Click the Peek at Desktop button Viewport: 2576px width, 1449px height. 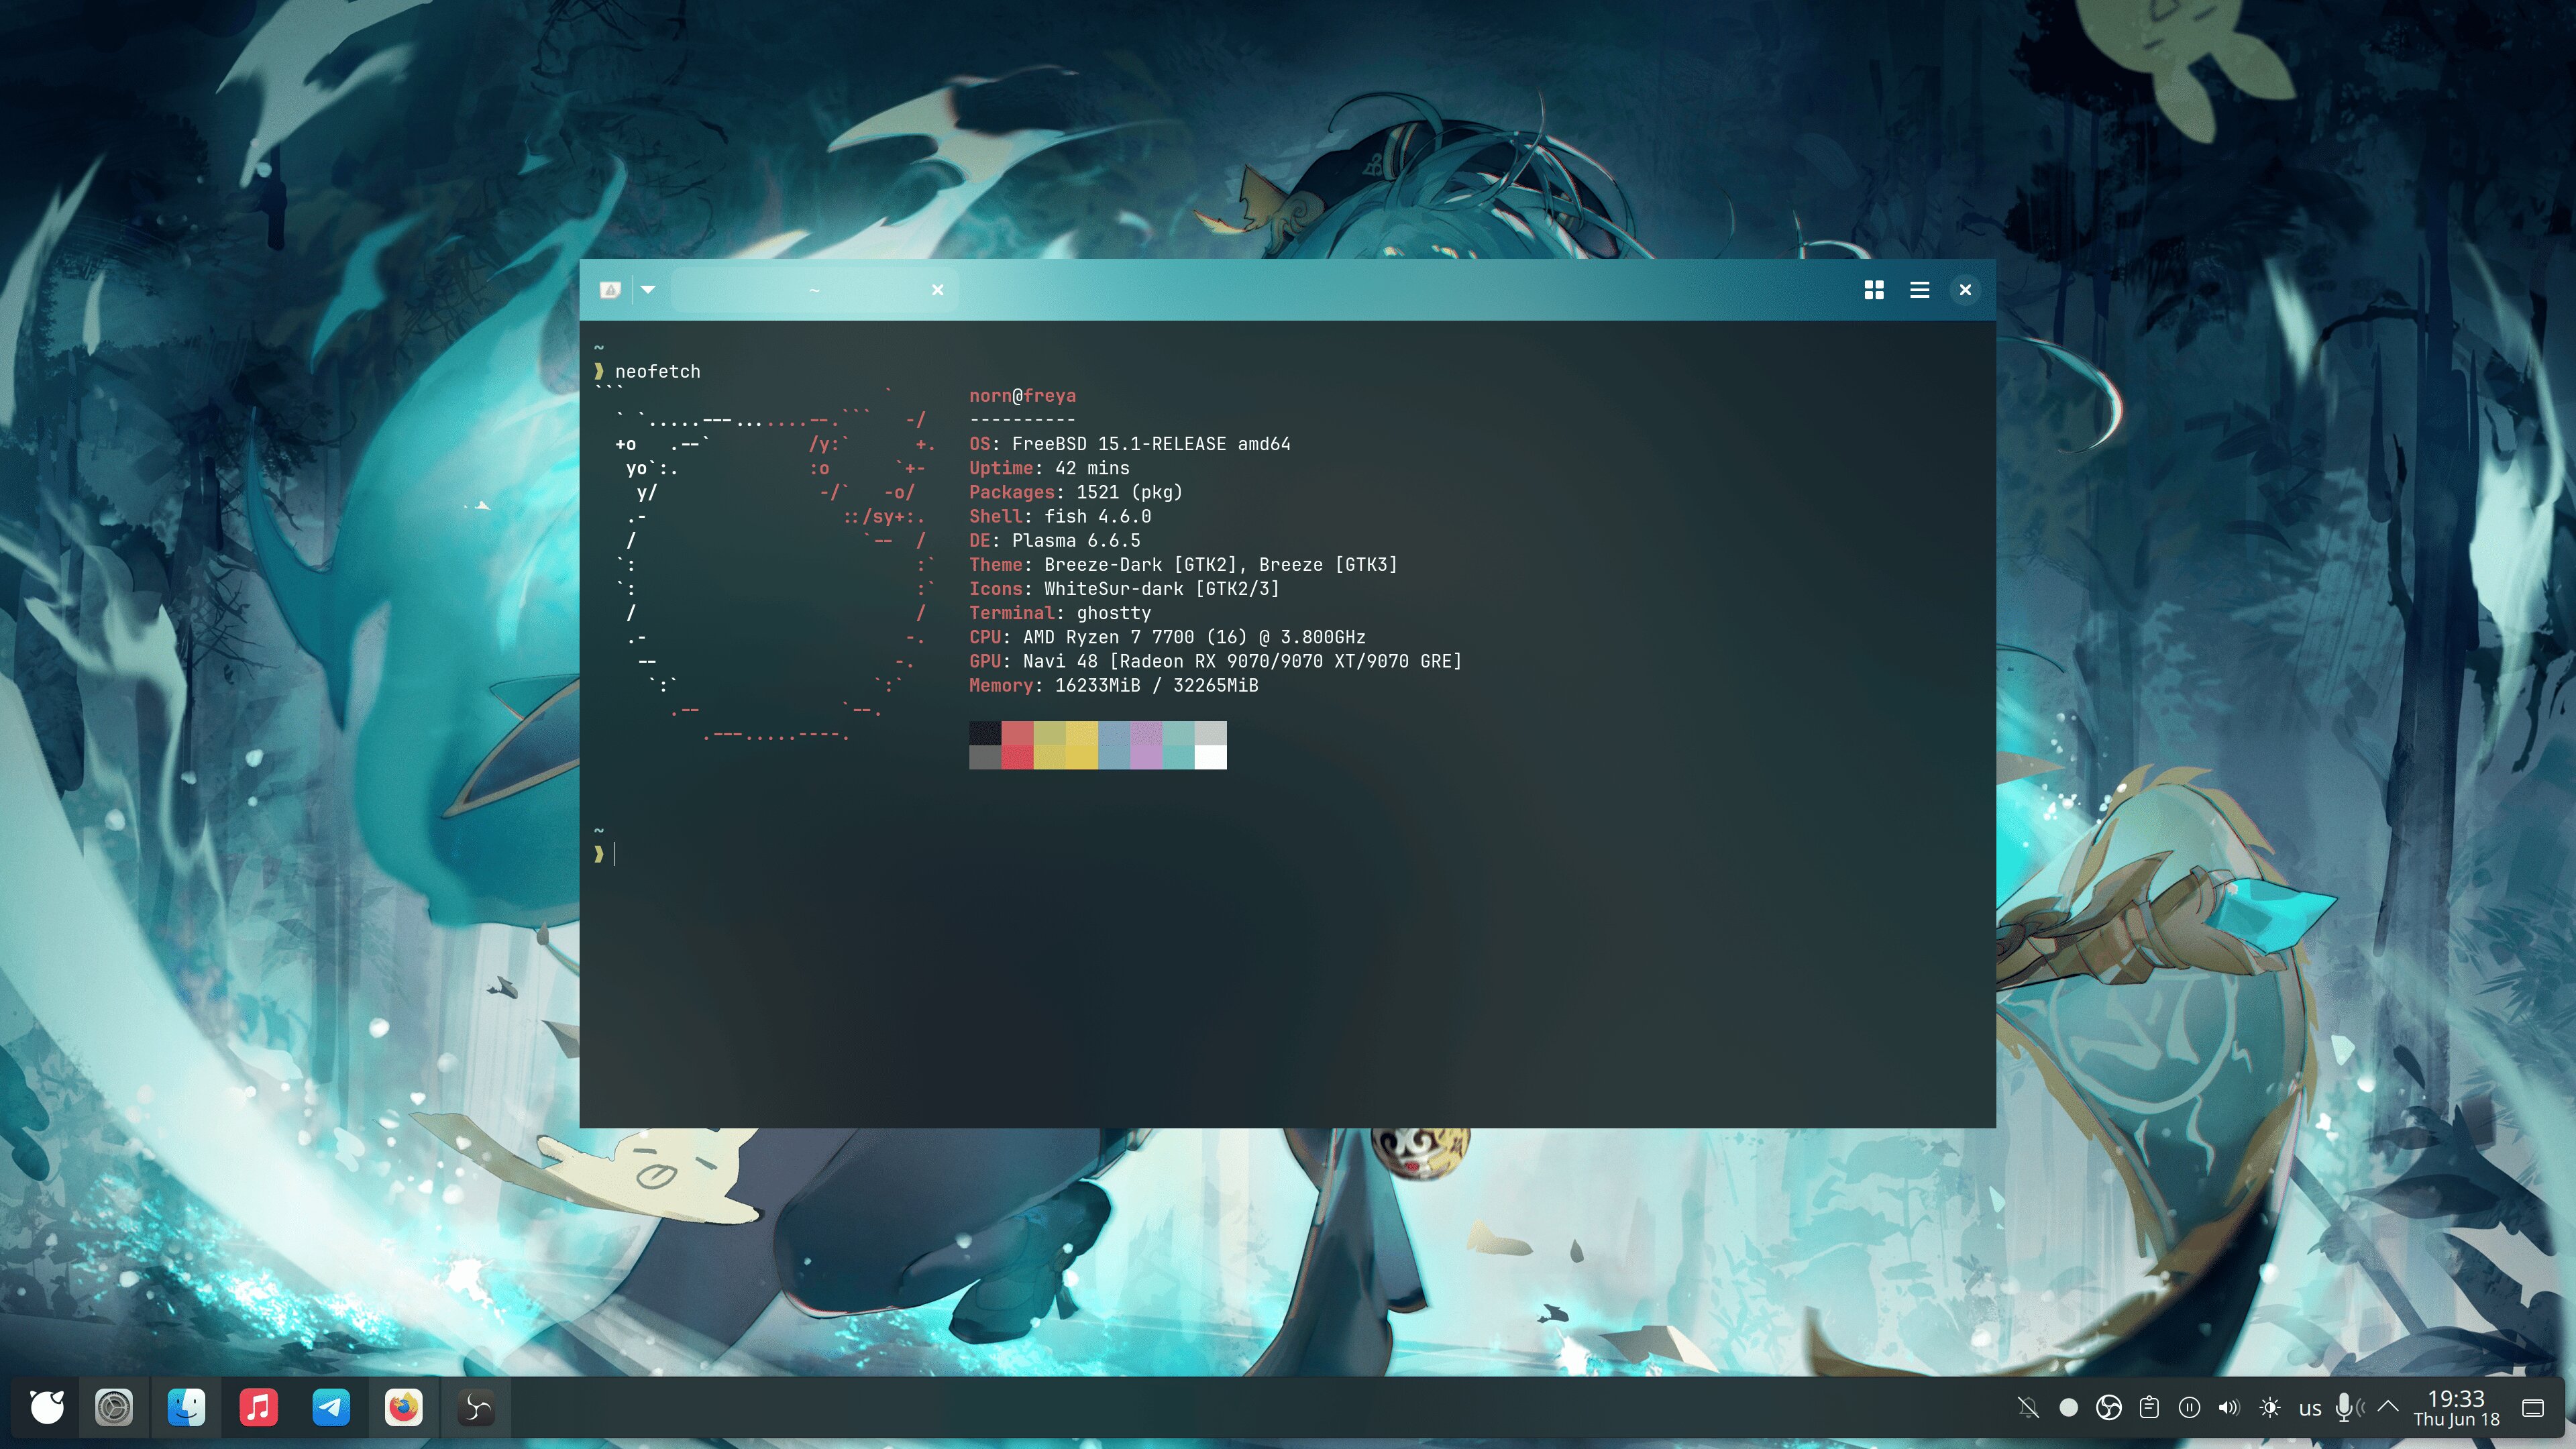pyautogui.click(x=2533, y=1408)
